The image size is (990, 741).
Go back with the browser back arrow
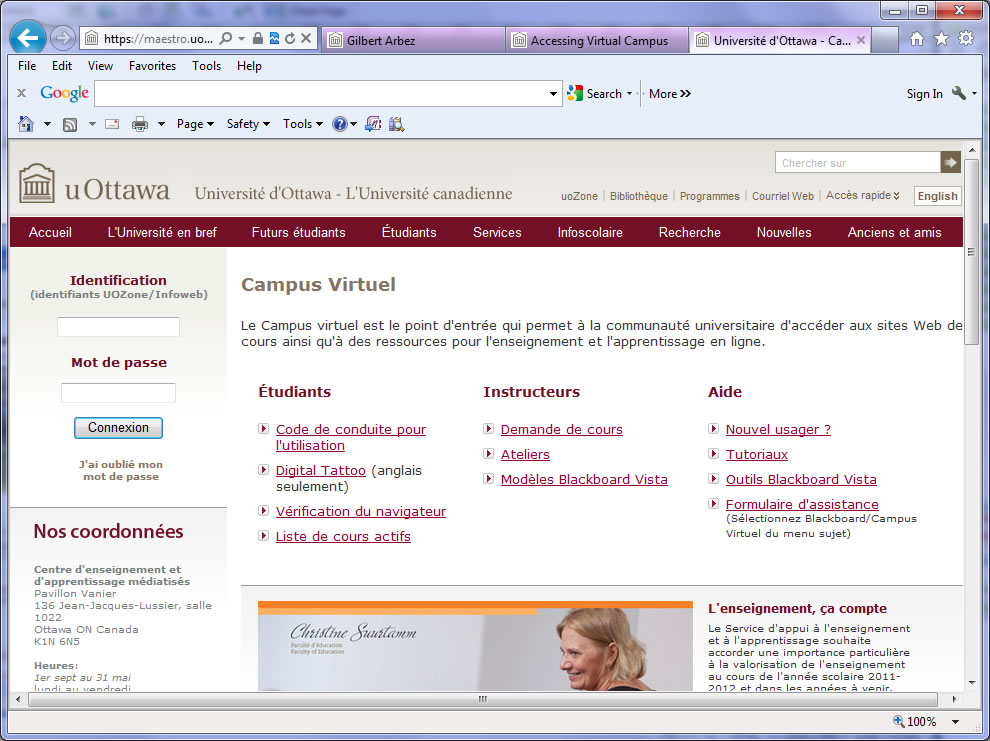[x=27, y=38]
